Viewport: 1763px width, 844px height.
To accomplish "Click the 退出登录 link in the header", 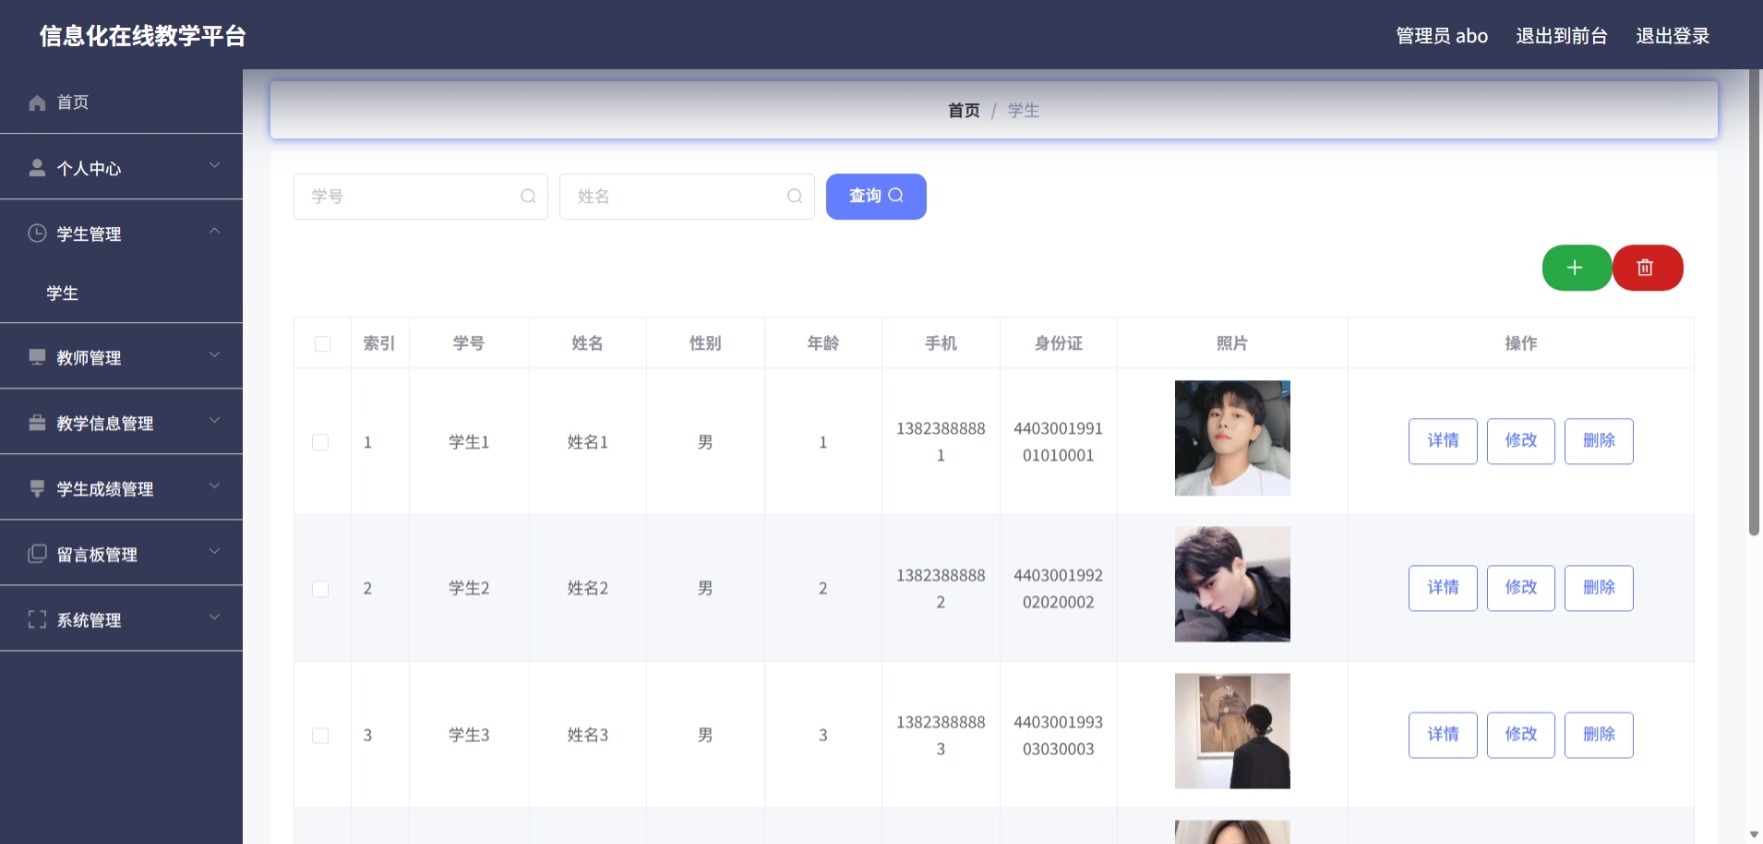I will point(1672,36).
